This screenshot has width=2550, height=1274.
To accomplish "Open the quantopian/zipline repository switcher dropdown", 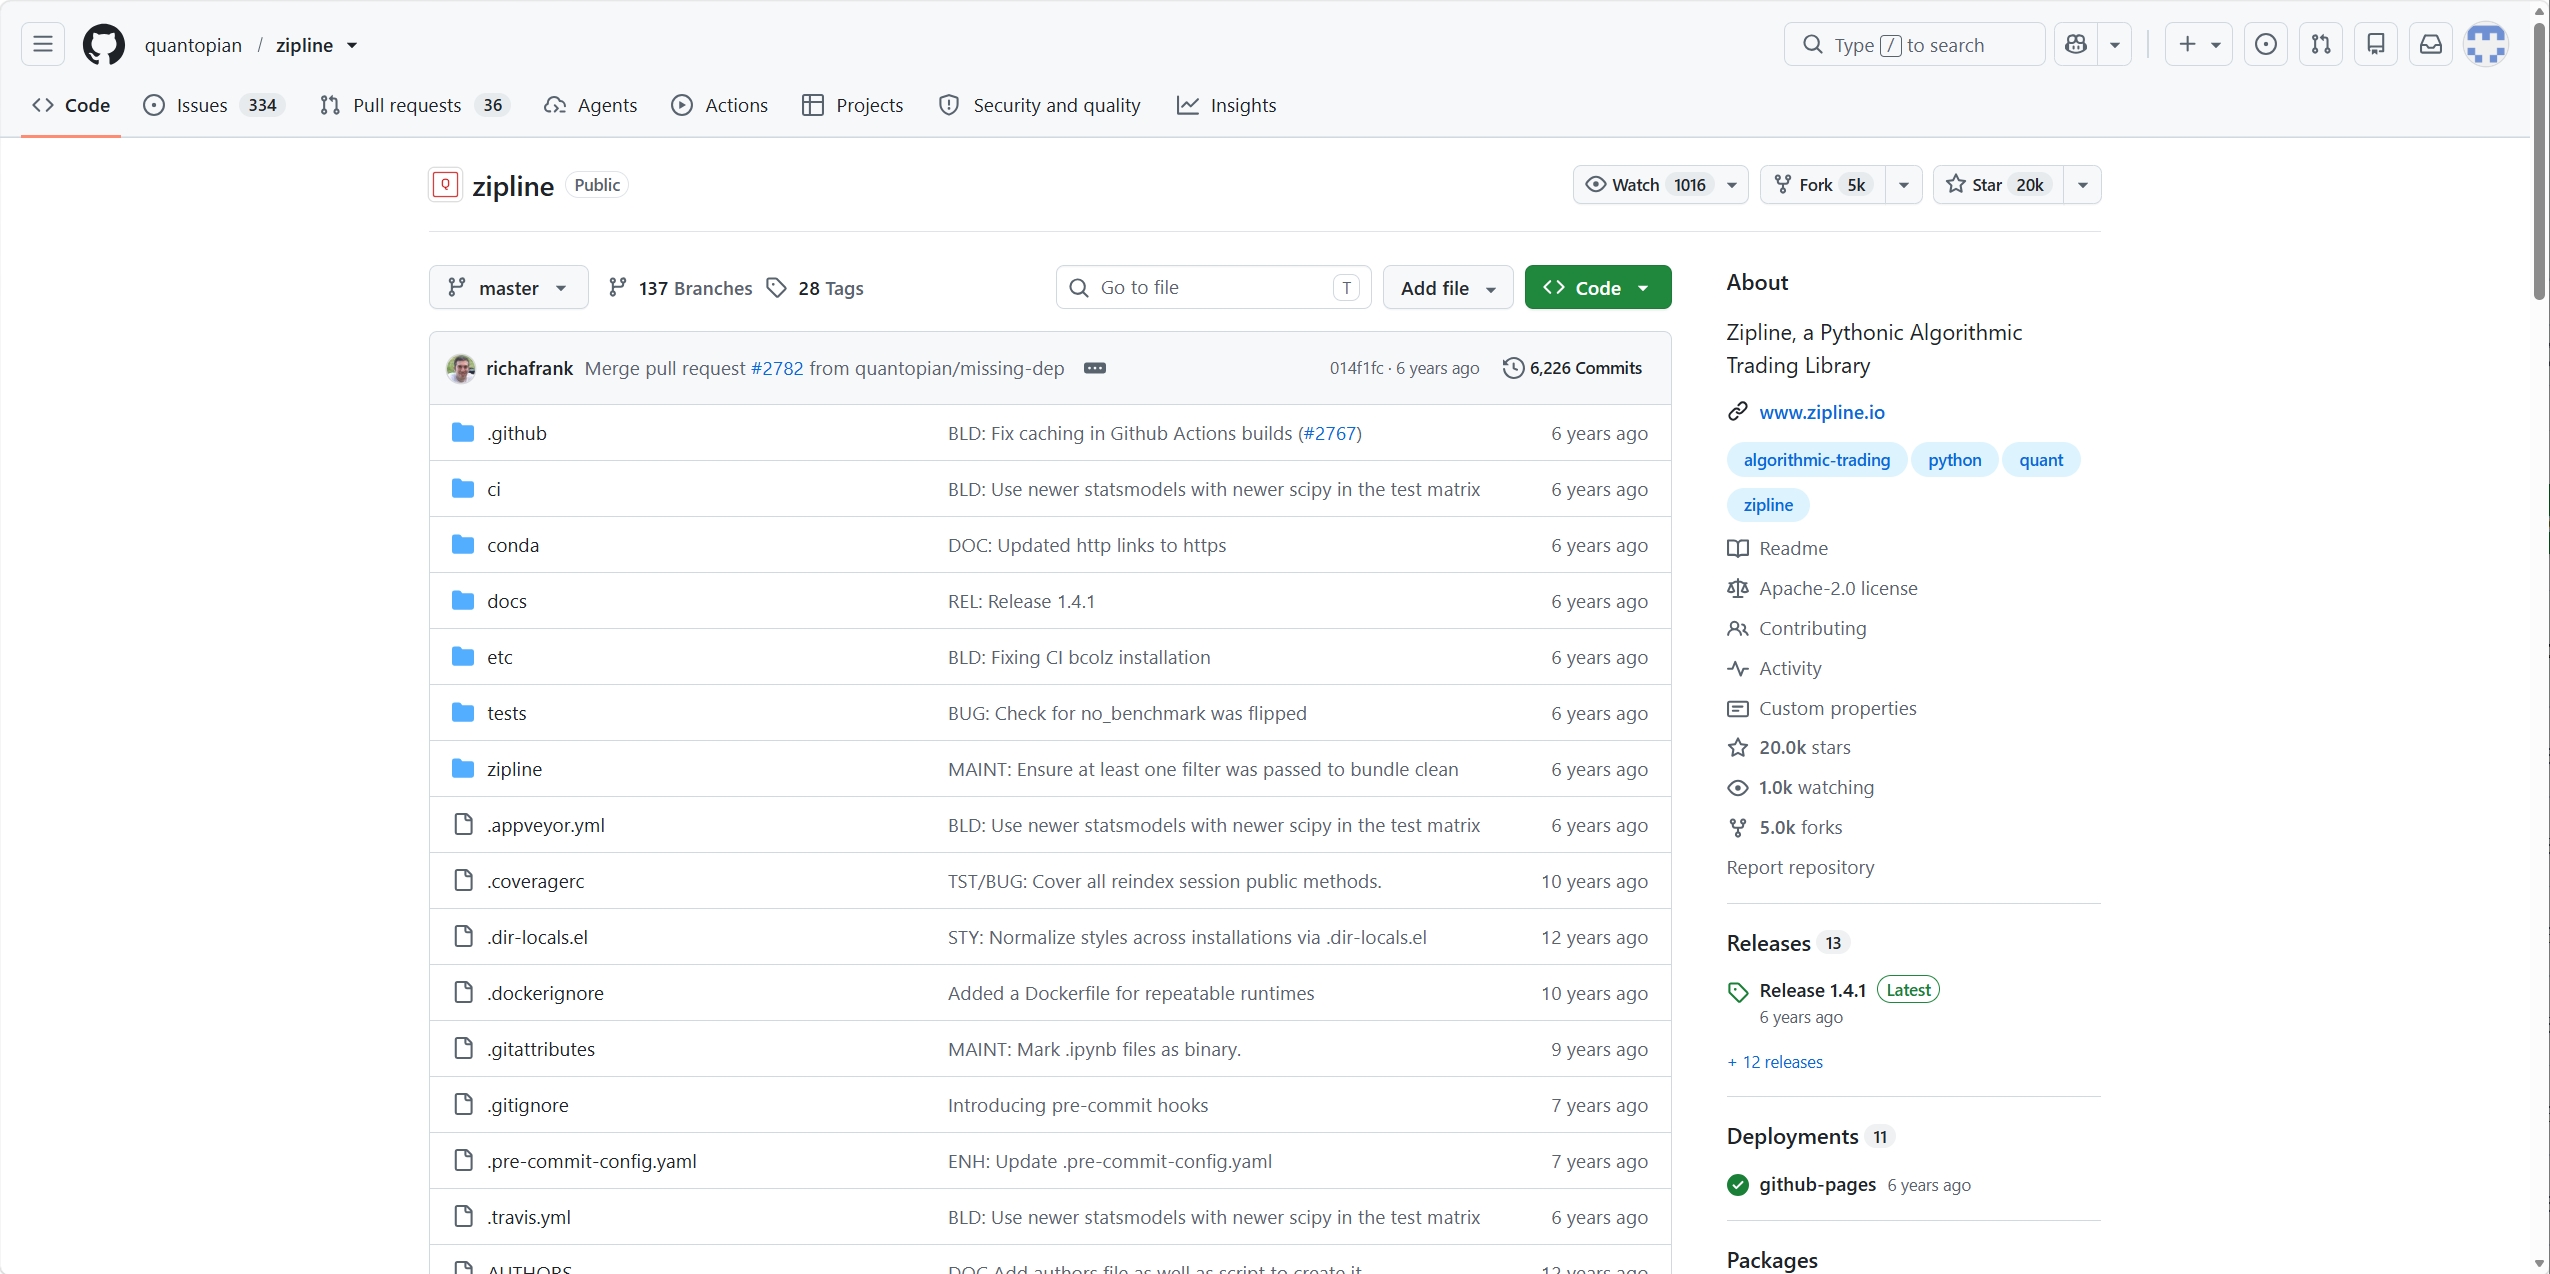I will (352, 45).
